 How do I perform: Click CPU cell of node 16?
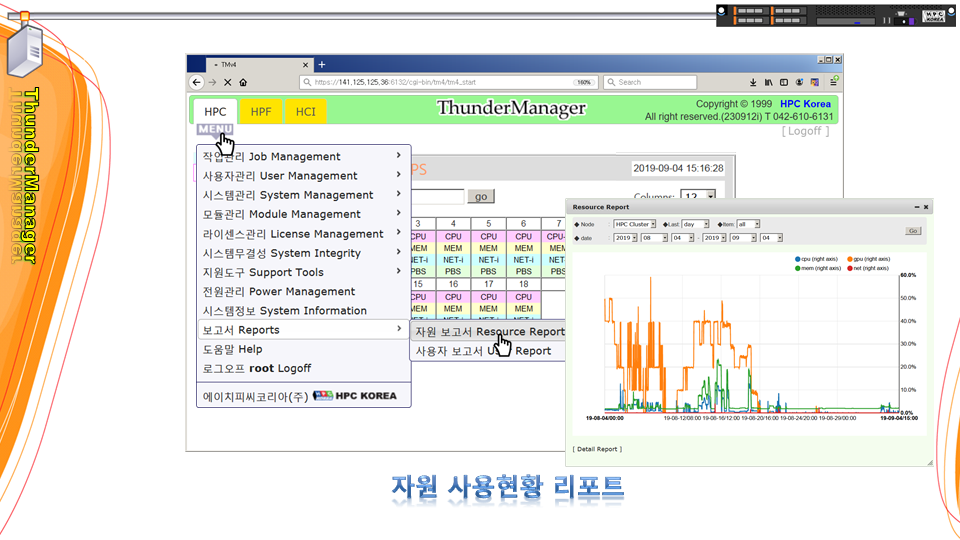coord(453,297)
